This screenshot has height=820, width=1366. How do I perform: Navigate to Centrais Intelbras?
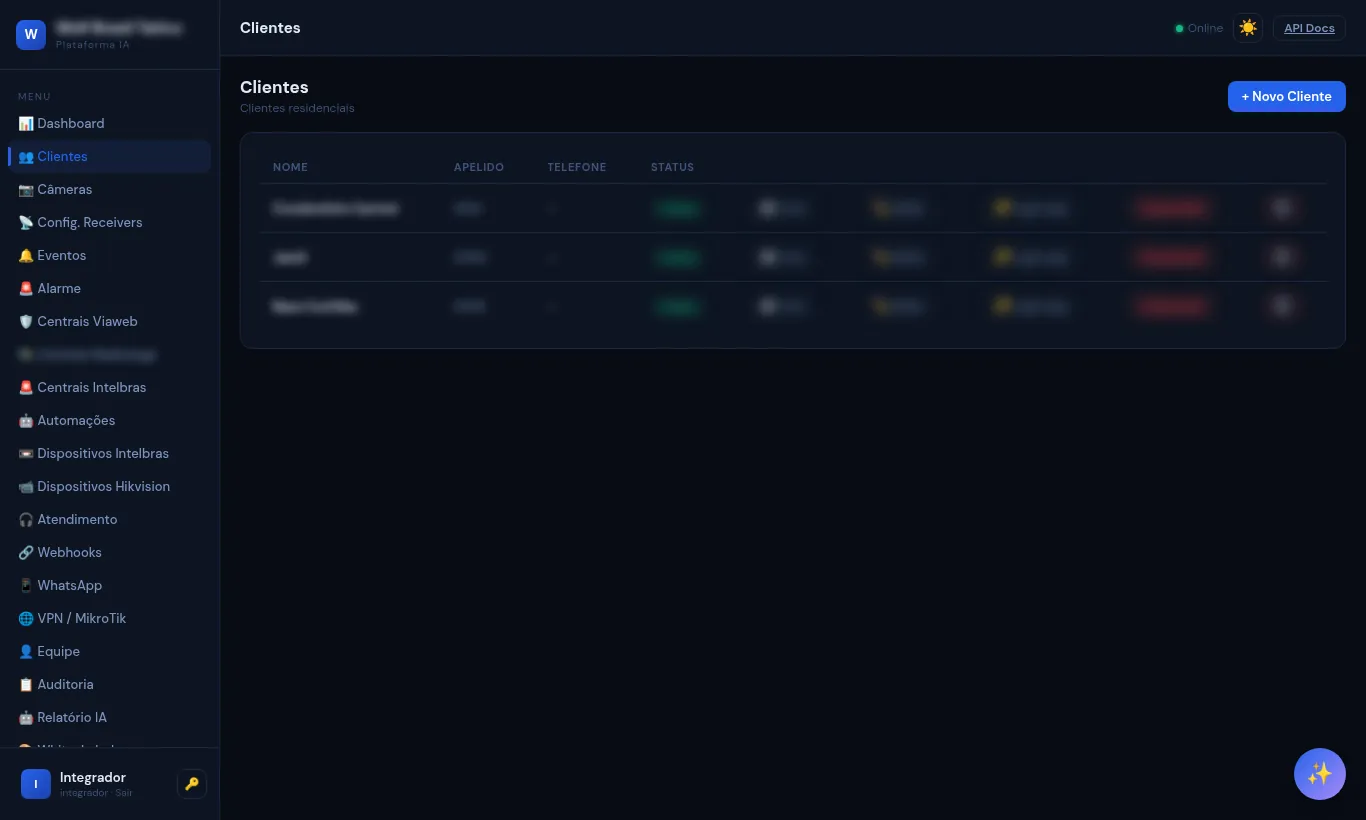point(110,387)
